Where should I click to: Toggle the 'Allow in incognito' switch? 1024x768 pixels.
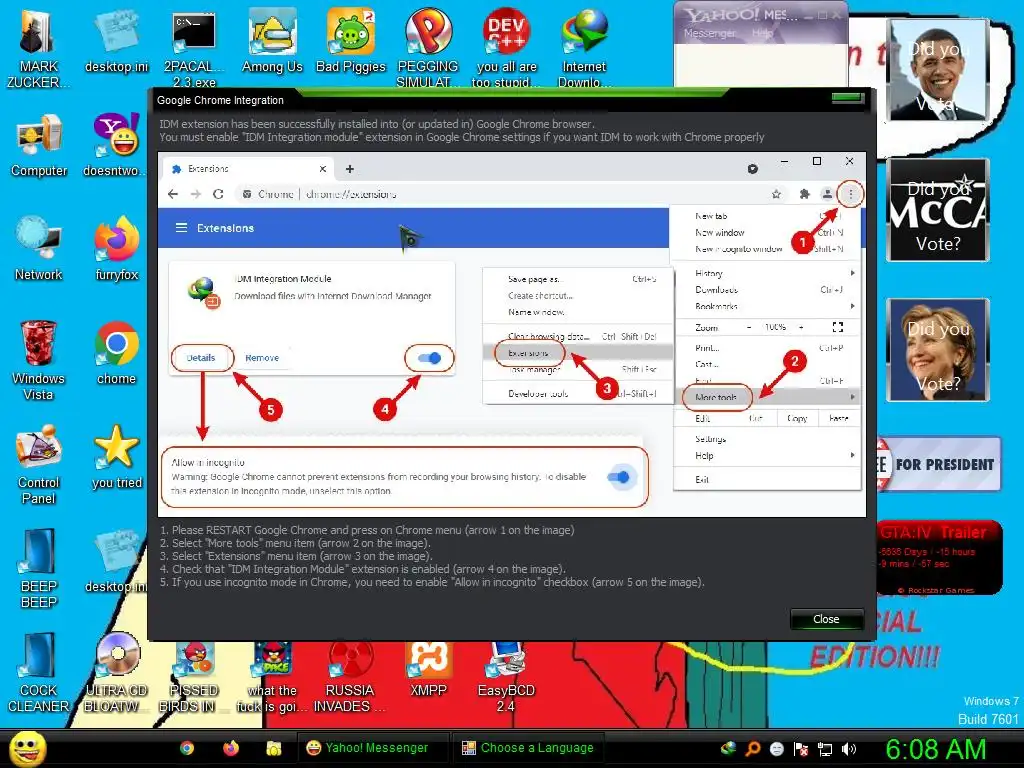click(618, 477)
